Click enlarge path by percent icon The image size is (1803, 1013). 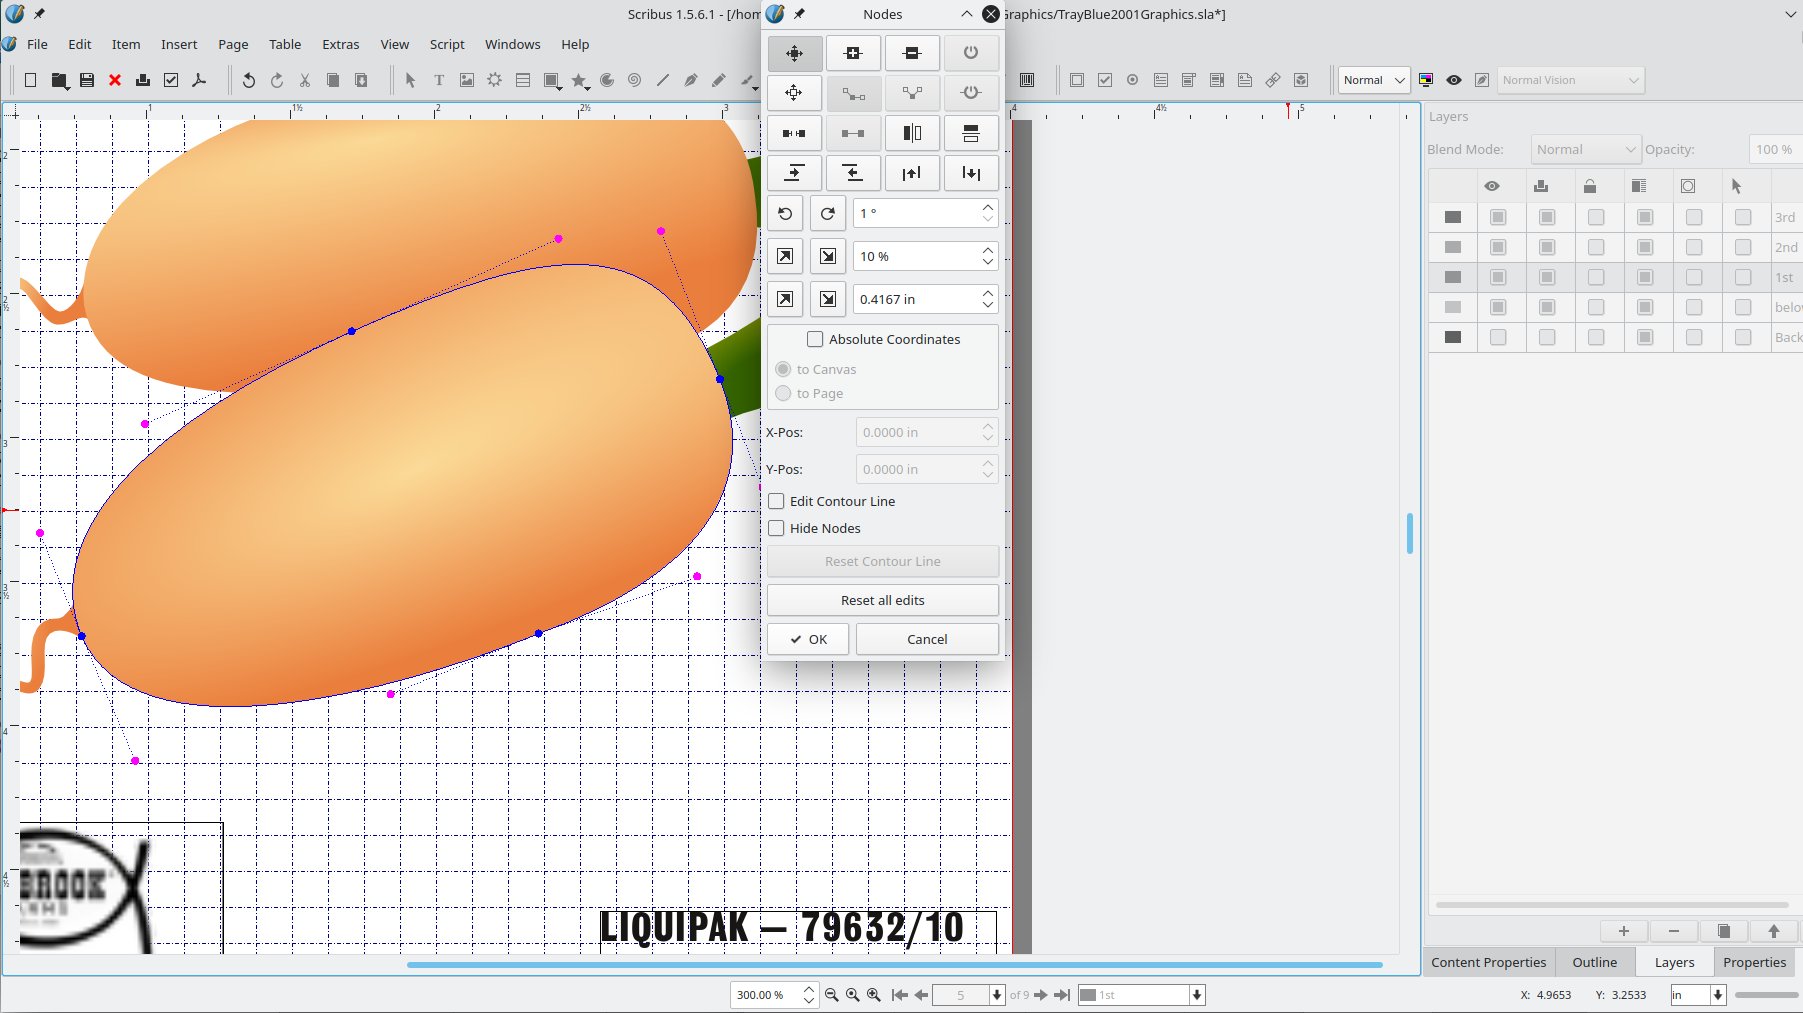point(785,256)
